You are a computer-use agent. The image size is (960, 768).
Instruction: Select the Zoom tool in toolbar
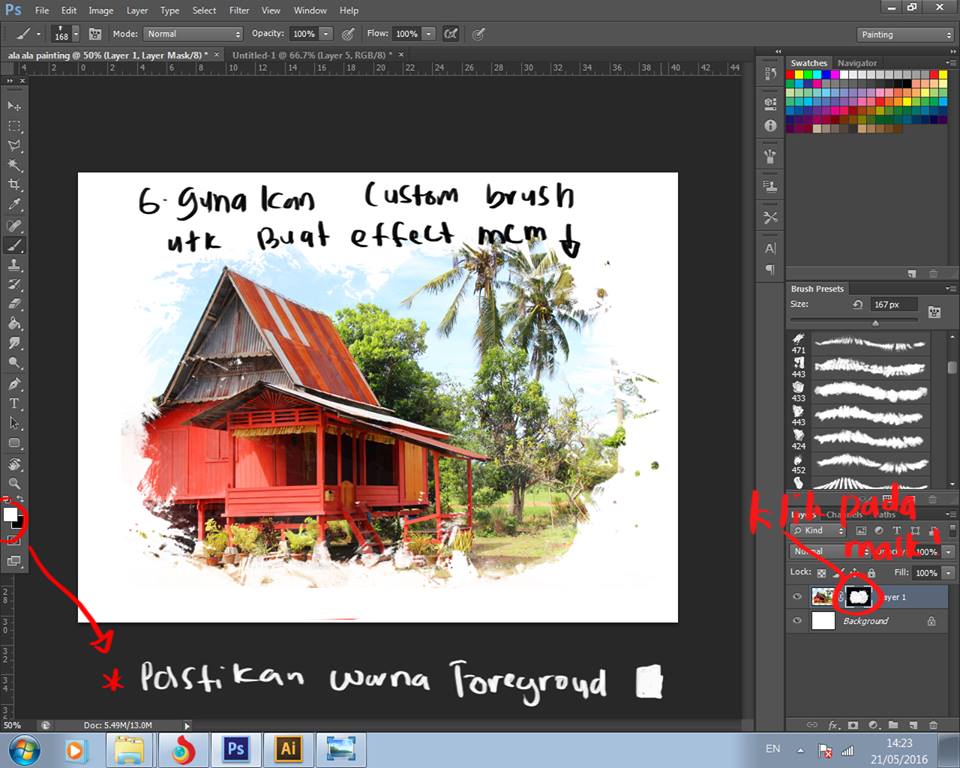click(14, 483)
